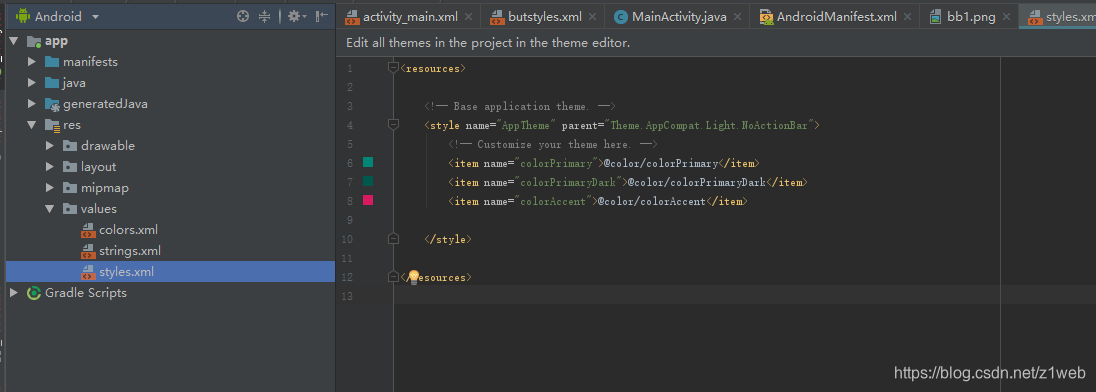Expand the manifests folder
This screenshot has width=1096, height=392.
(31, 62)
